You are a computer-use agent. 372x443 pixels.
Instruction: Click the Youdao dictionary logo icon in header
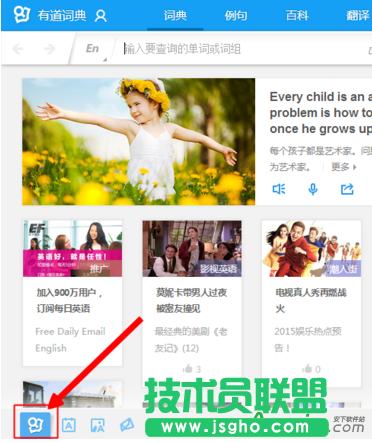coord(22,15)
